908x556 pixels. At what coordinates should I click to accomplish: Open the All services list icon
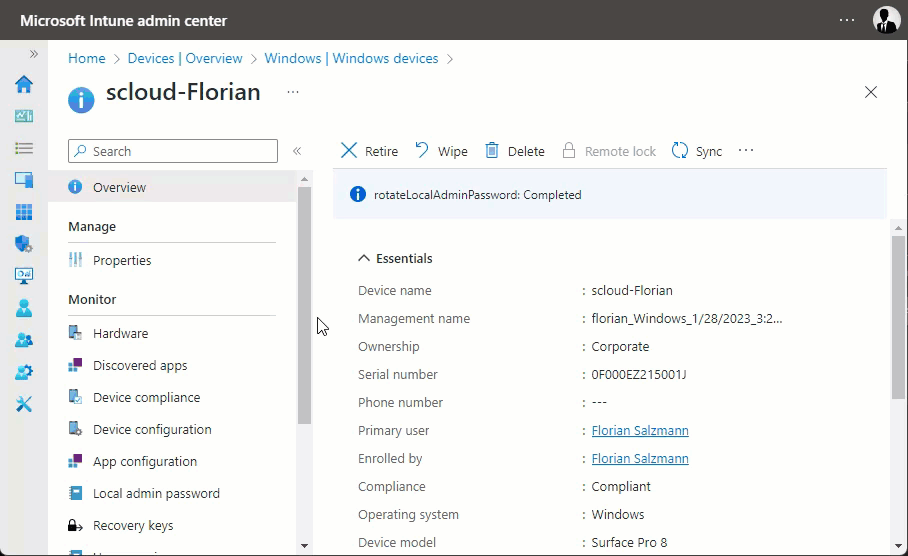tap(24, 148)
